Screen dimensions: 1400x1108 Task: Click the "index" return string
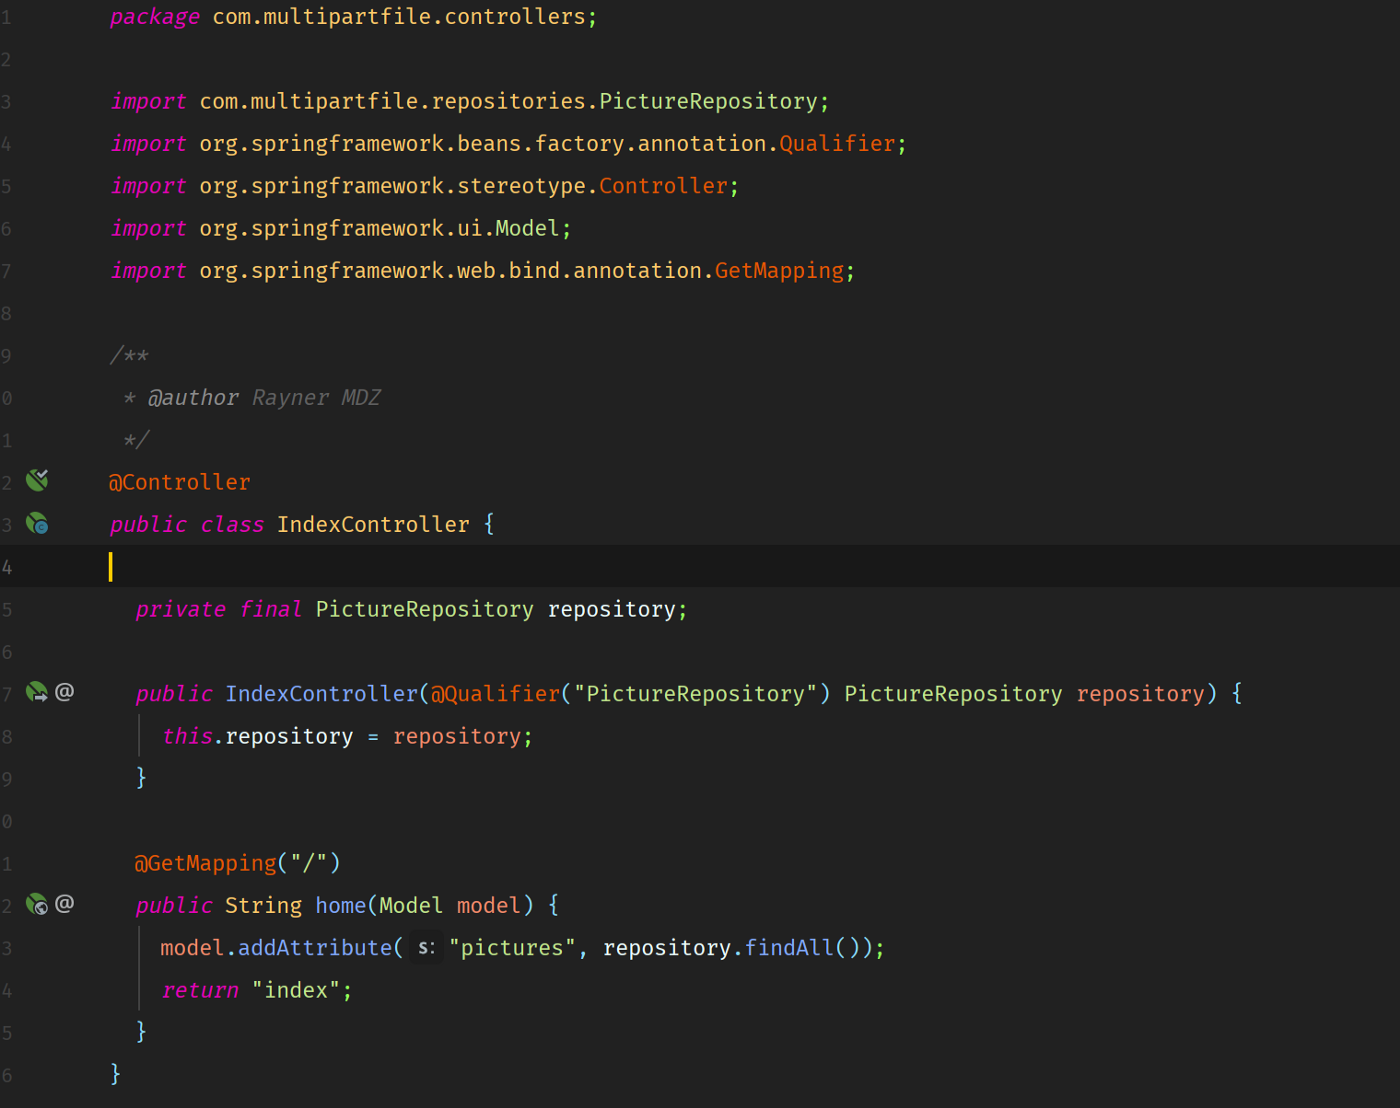[x=295, y=990]
